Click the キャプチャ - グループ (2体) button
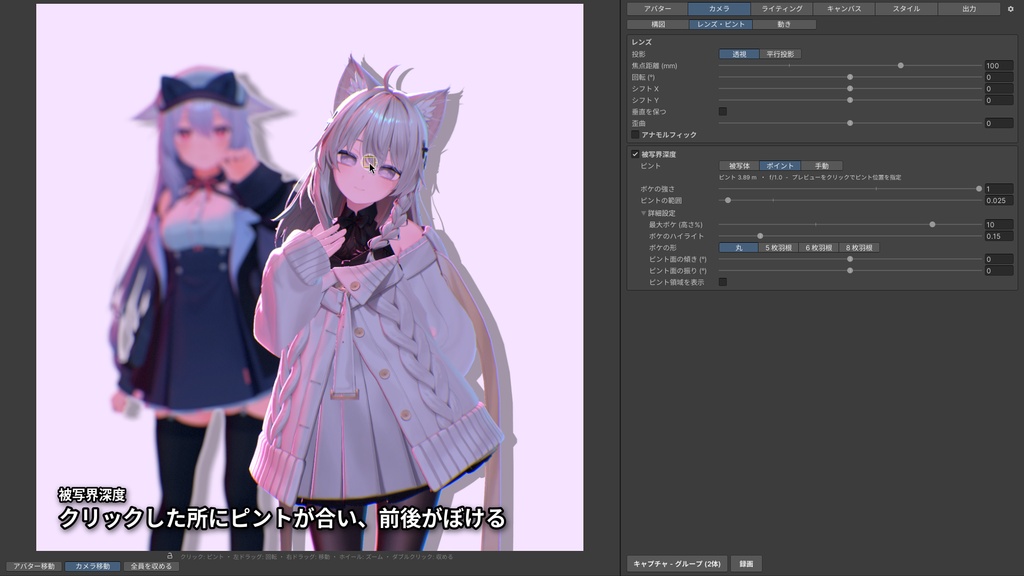 [x=677, y=564]
